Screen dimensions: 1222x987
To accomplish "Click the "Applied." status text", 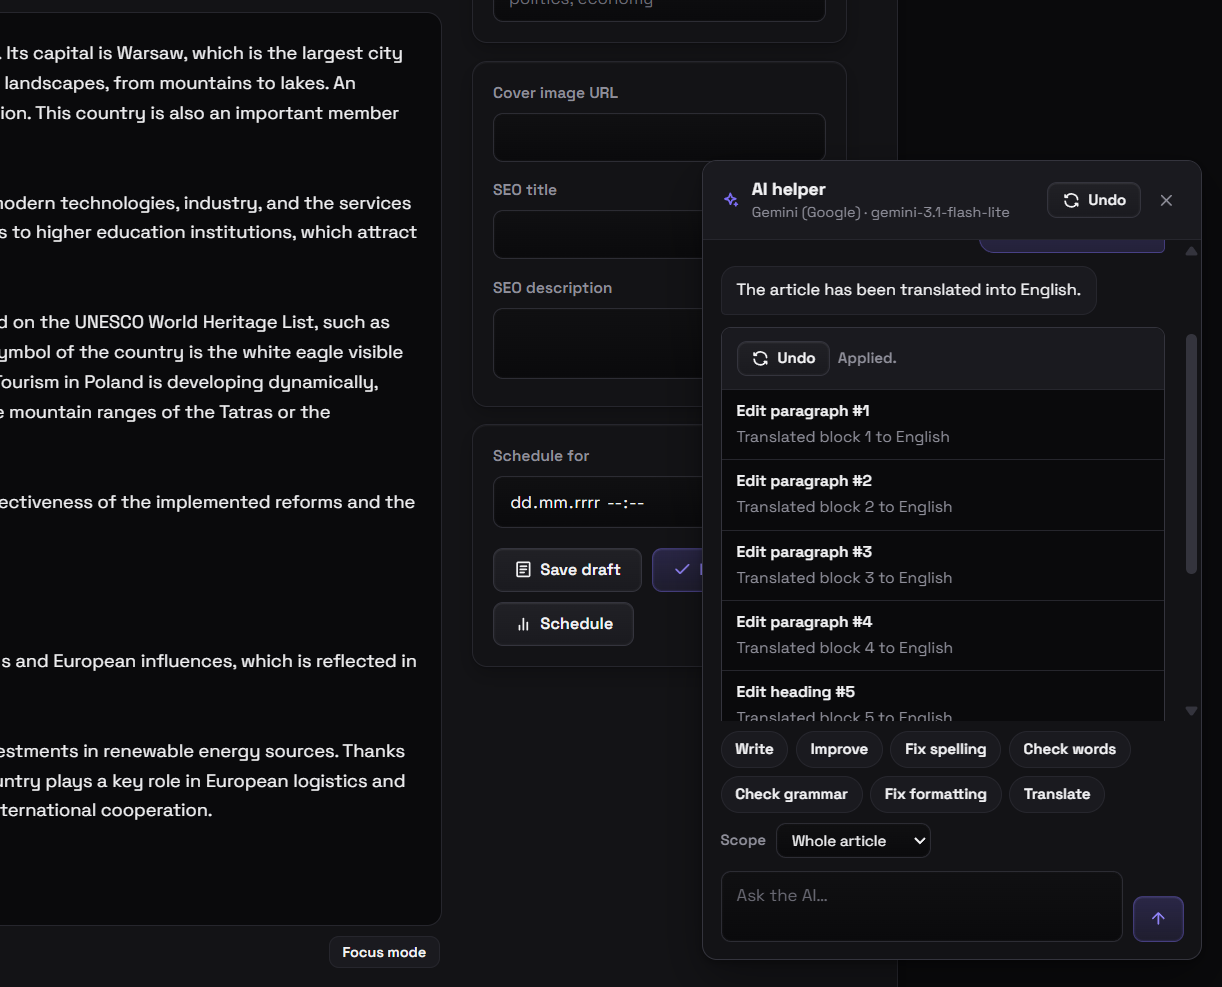I will [x=867, y=358].
